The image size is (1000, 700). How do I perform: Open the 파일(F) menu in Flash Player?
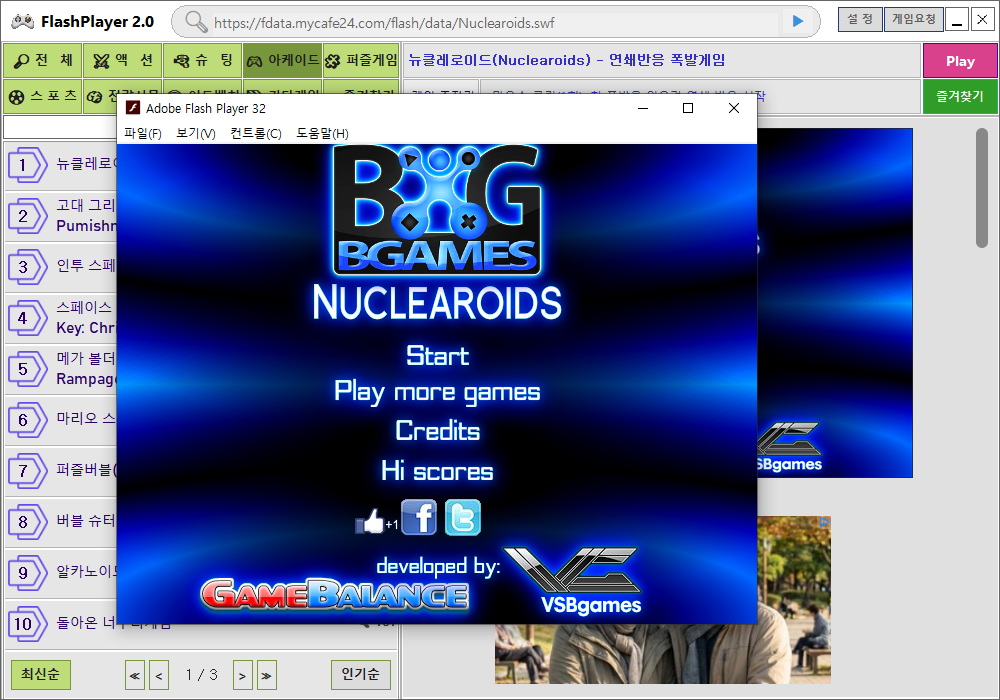pyautogui.click(x=142, y=133)
